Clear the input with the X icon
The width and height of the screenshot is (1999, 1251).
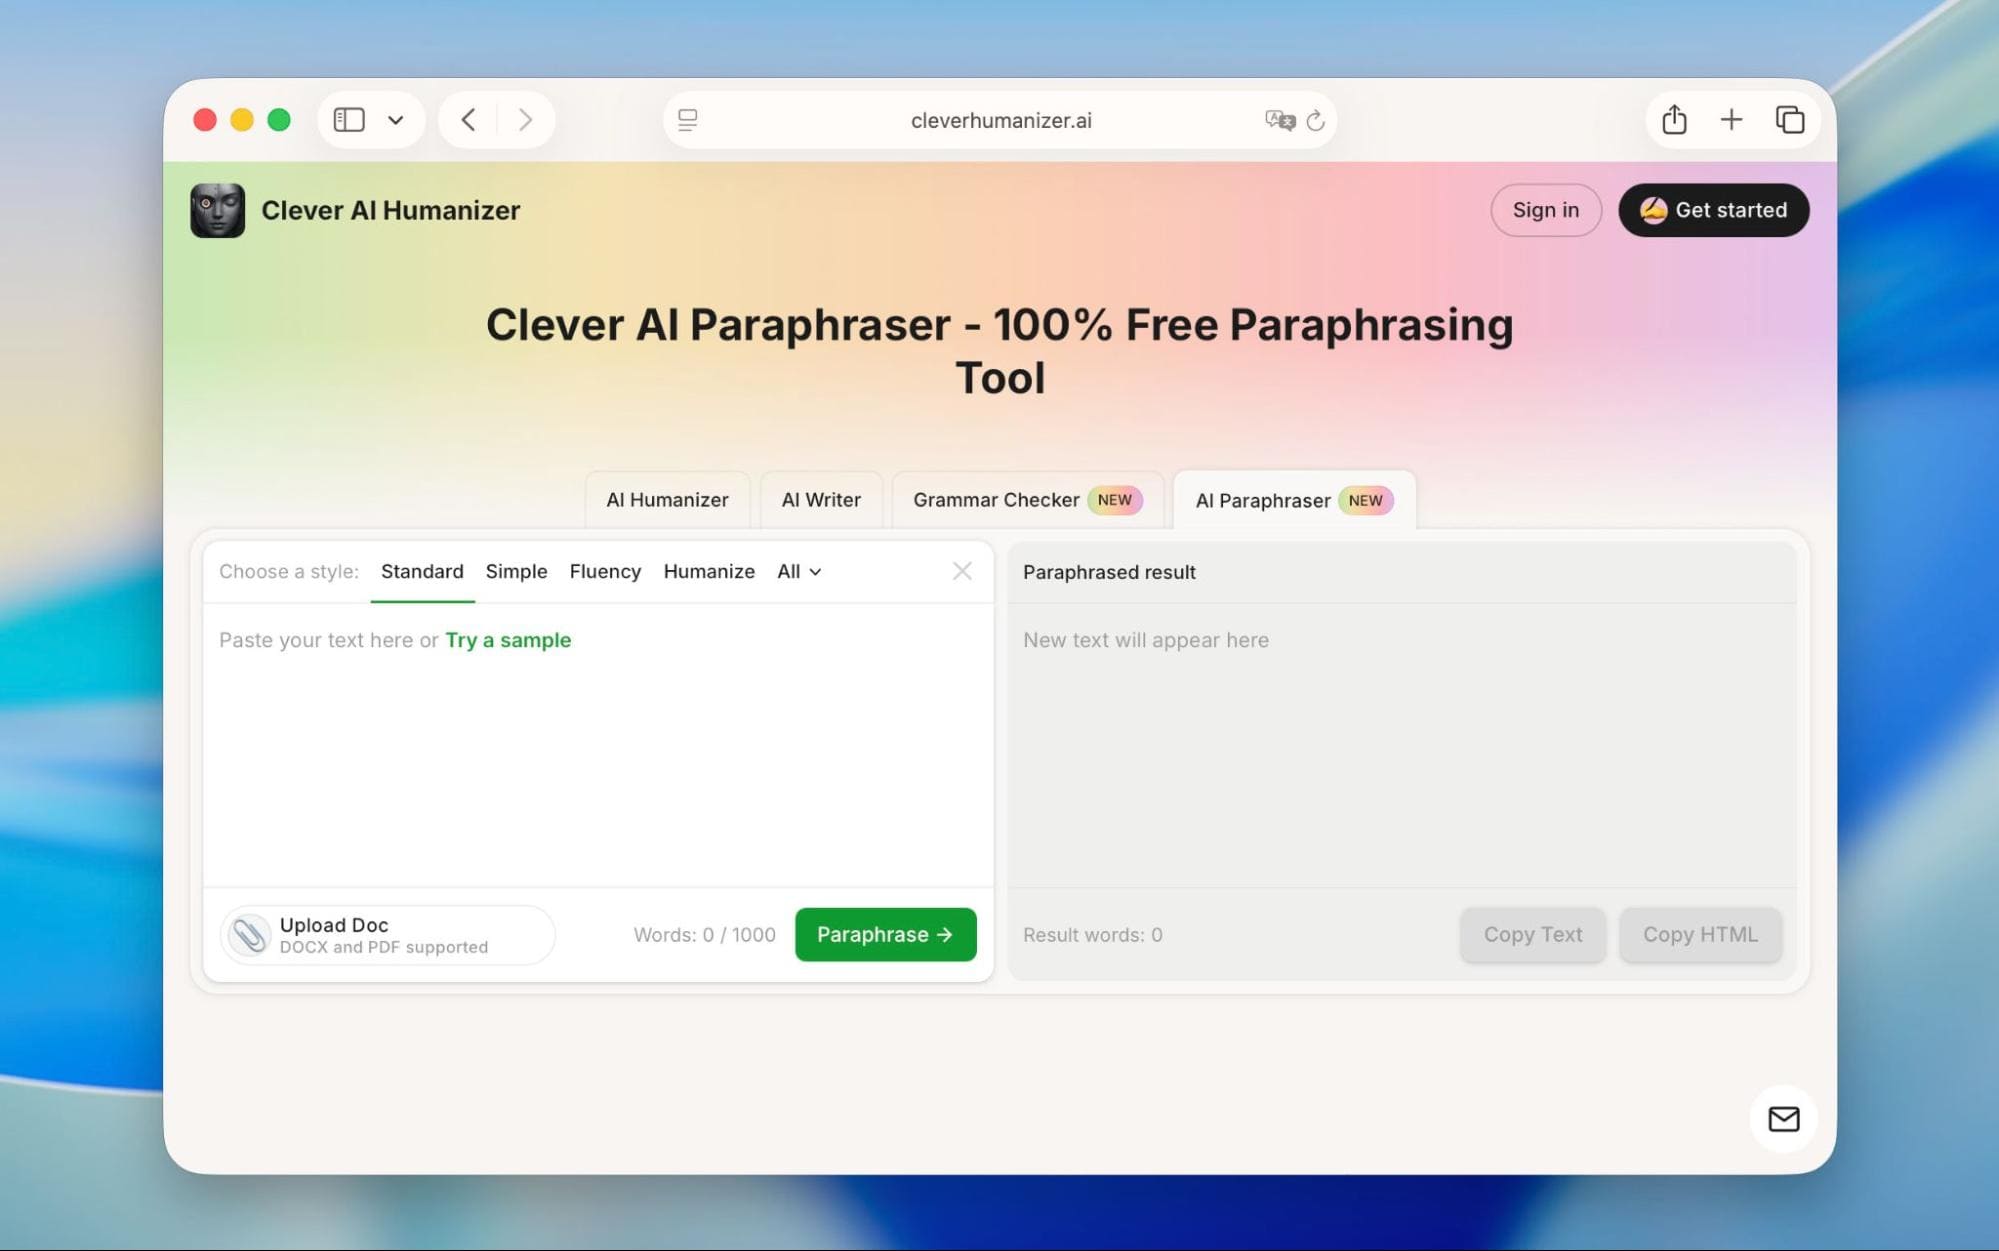(962, 571)
